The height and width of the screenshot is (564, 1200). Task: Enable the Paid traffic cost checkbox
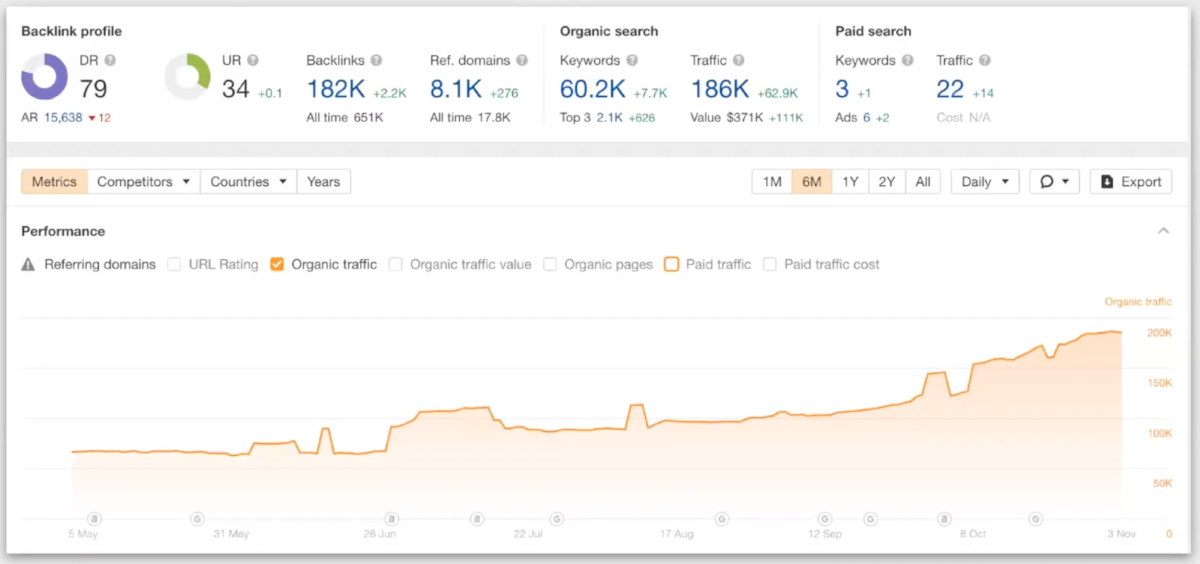point(770,265)
